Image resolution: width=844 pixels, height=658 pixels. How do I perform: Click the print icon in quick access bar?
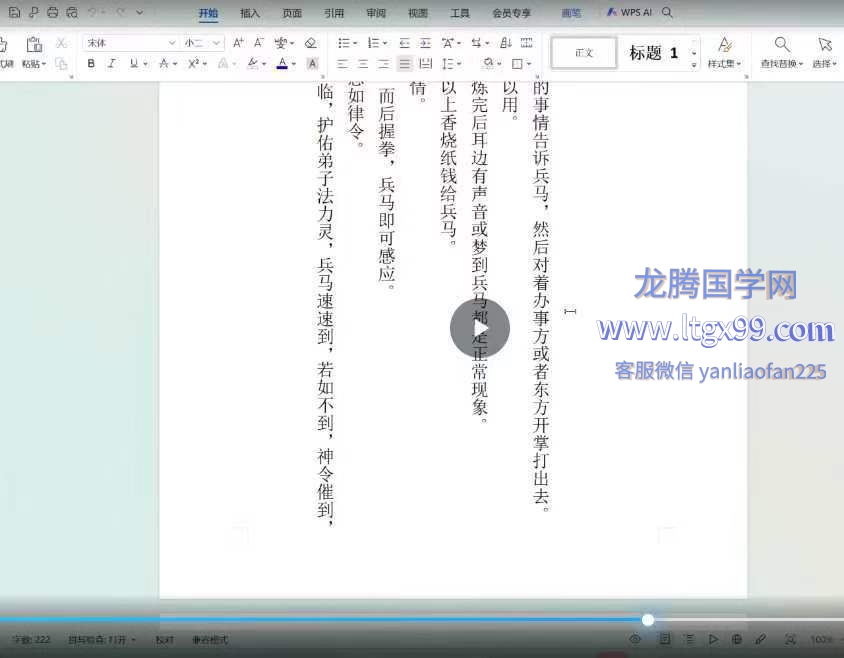pos(52,13)
